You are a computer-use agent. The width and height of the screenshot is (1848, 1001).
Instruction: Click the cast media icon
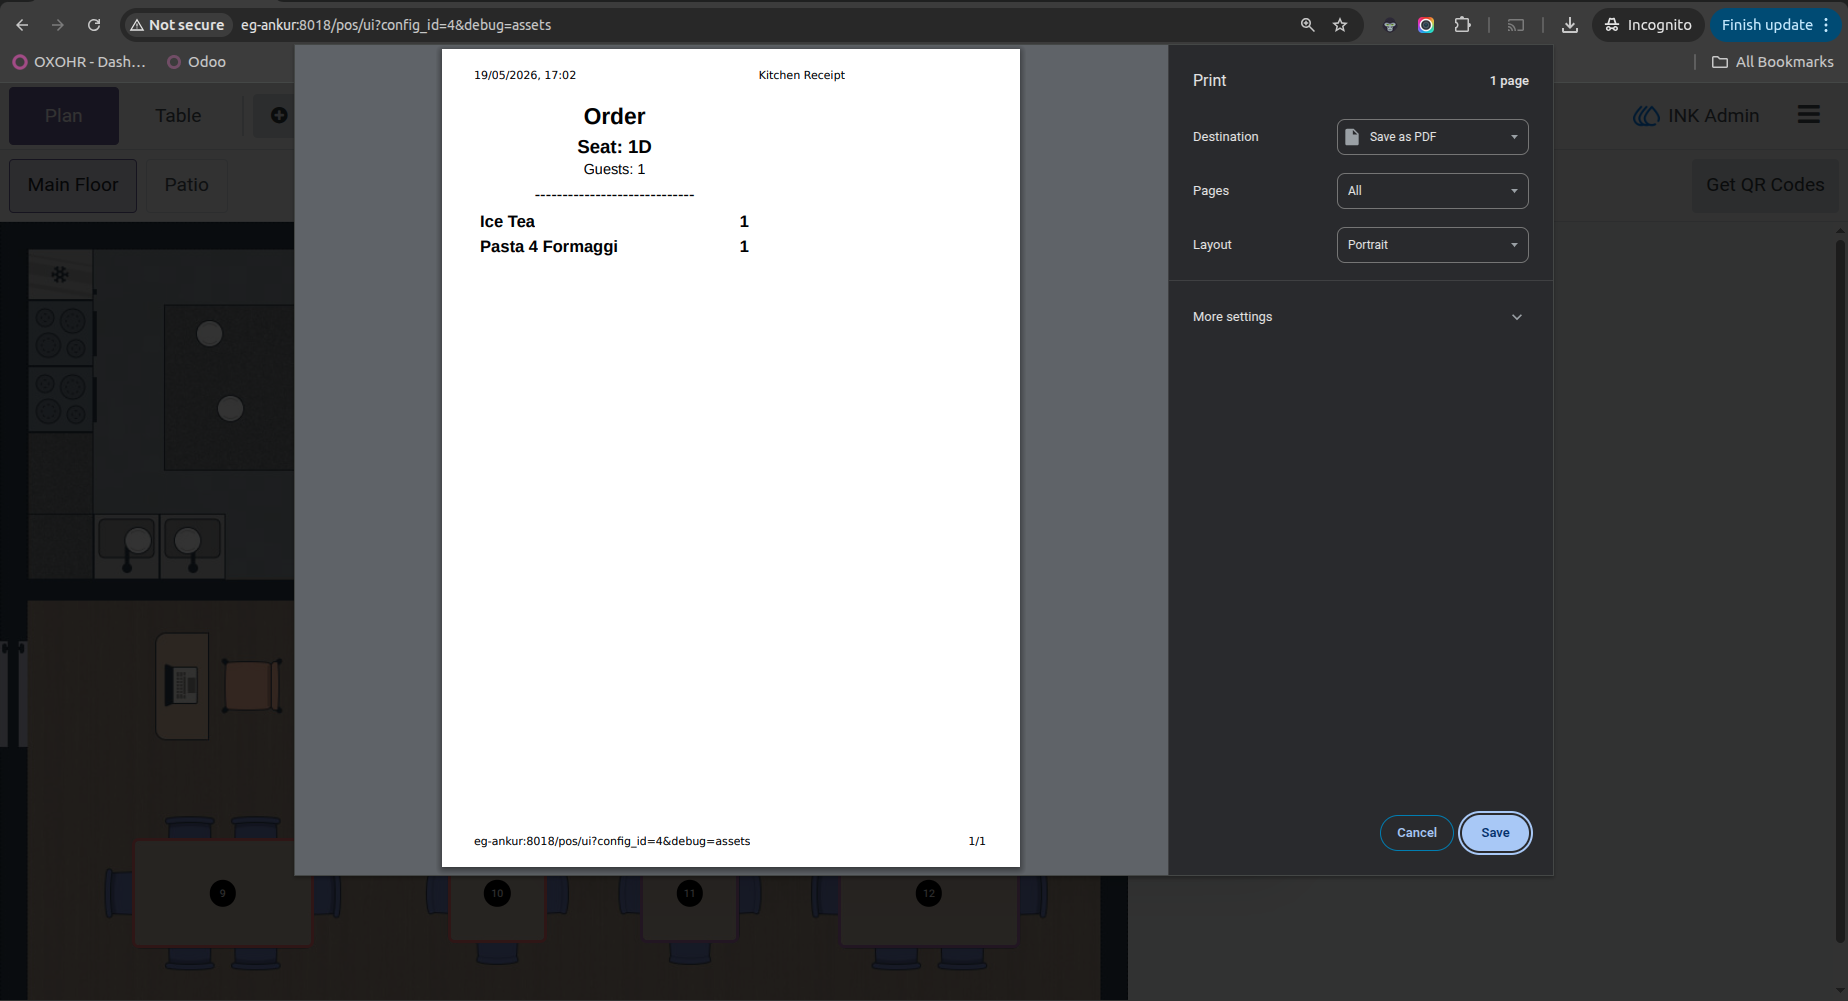pos(1516,25)
